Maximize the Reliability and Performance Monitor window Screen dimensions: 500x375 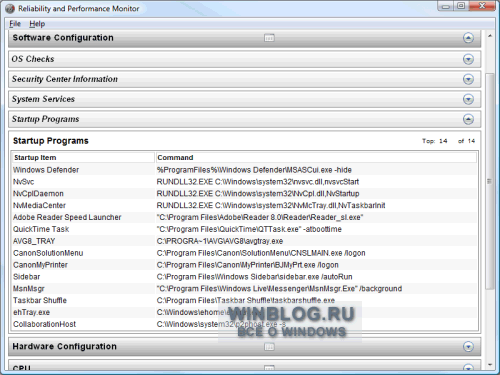click(461, 6)
